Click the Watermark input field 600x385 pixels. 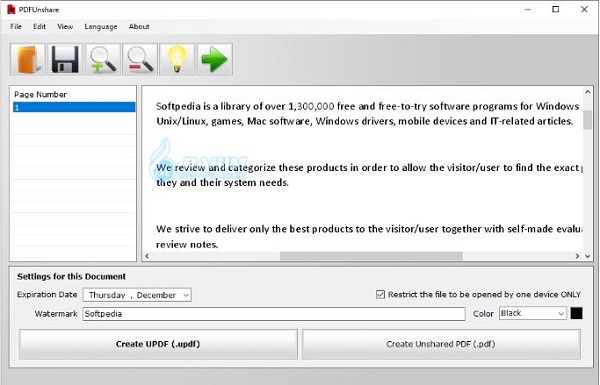pos(274,314)
